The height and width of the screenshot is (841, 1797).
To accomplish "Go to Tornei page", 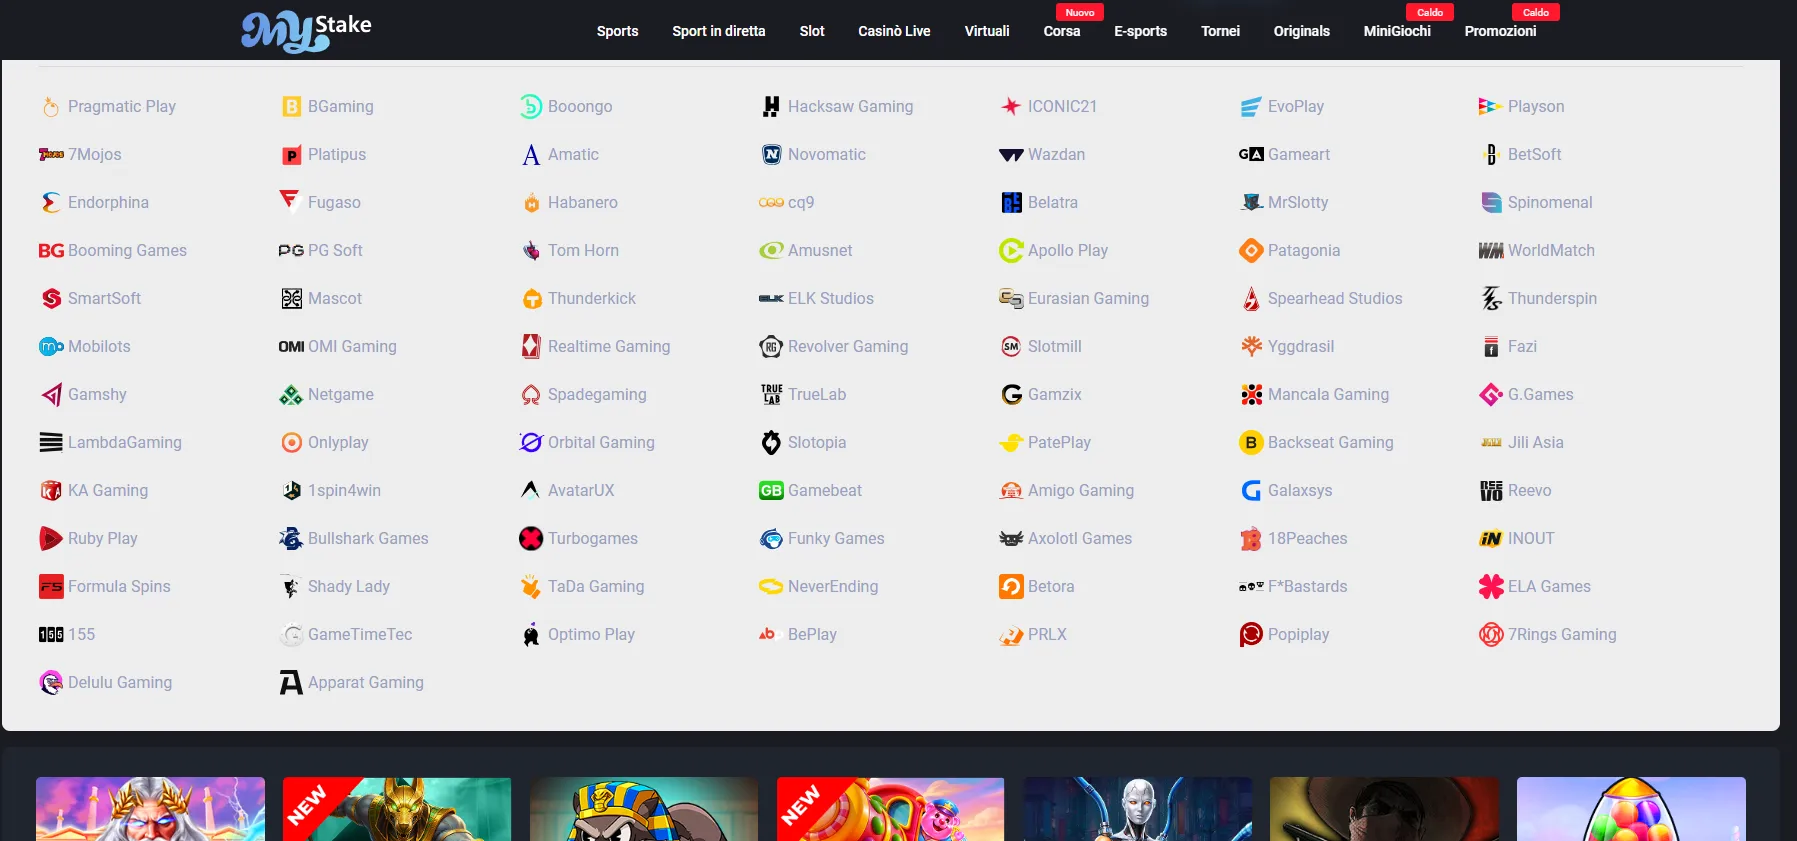I will pos(1220,31).
